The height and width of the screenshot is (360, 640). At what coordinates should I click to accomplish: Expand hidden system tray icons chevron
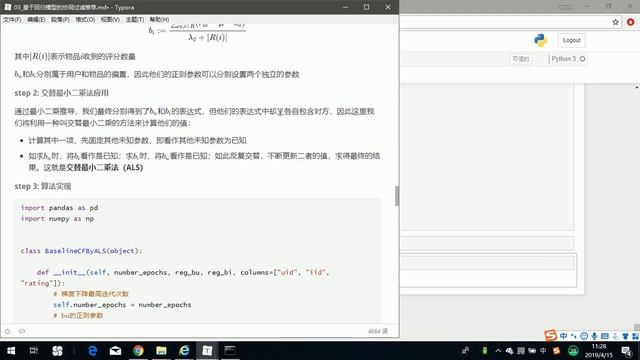click(498, 351)
